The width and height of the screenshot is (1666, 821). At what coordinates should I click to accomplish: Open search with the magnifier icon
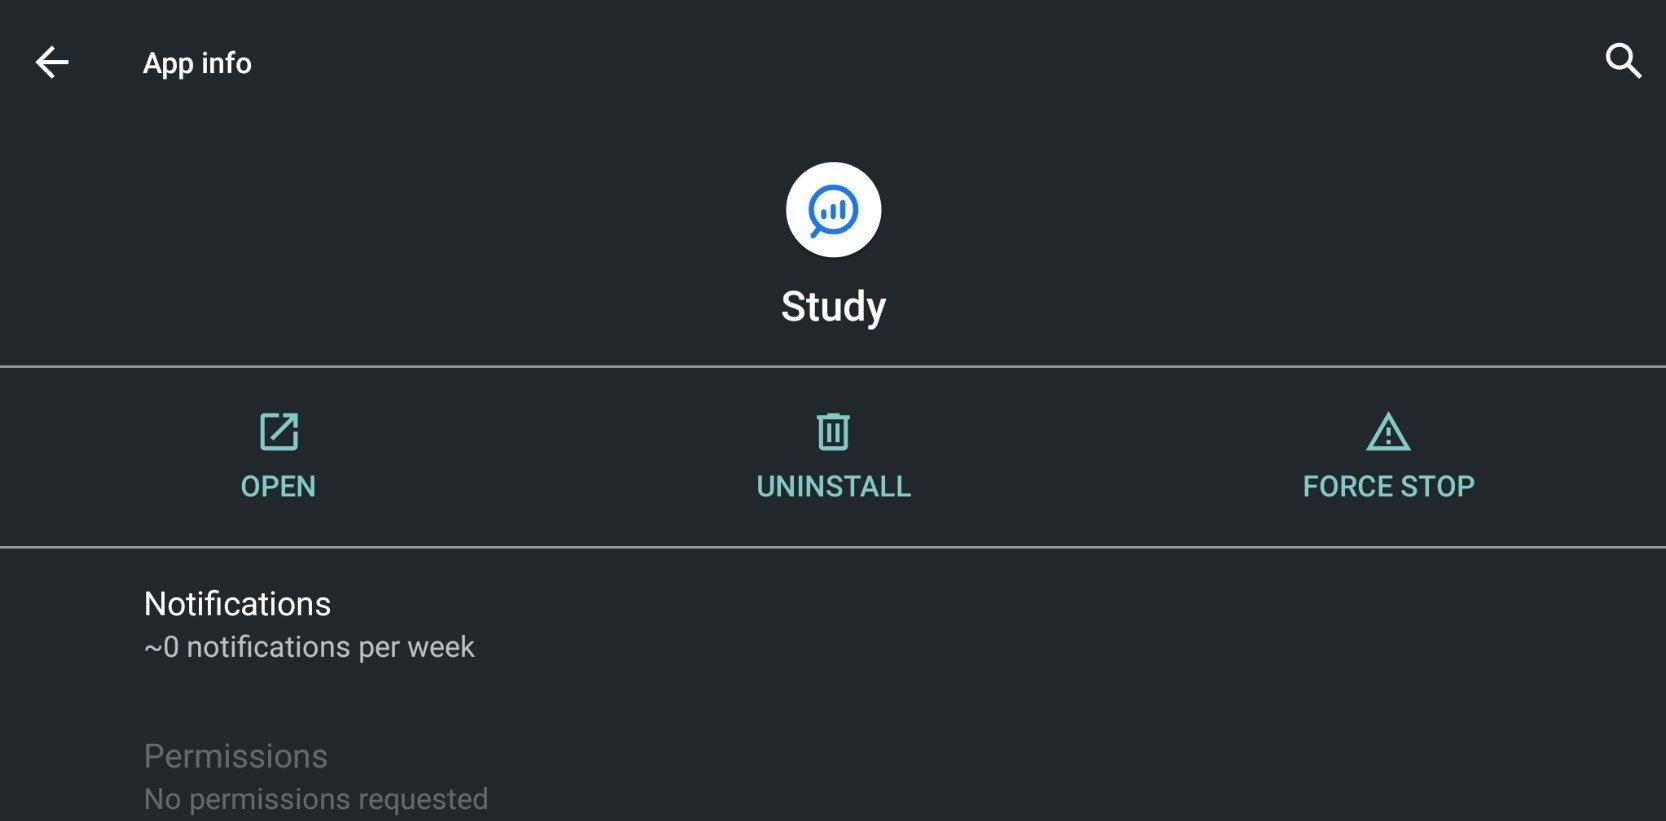pyautogui.click(x=1623, y=61)
